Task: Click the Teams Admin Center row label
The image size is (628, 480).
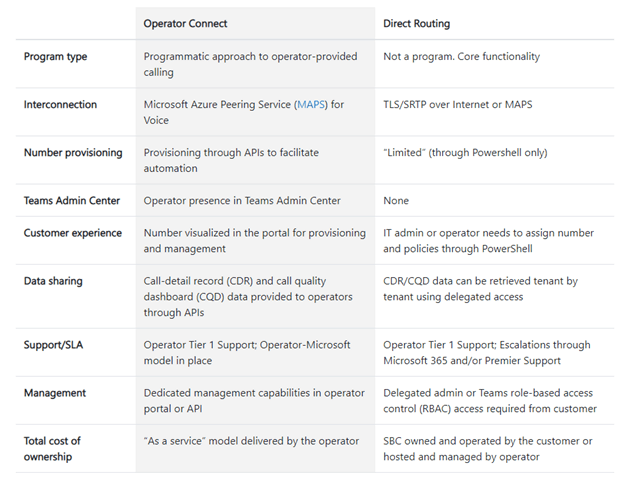Action: pos(72,201)
